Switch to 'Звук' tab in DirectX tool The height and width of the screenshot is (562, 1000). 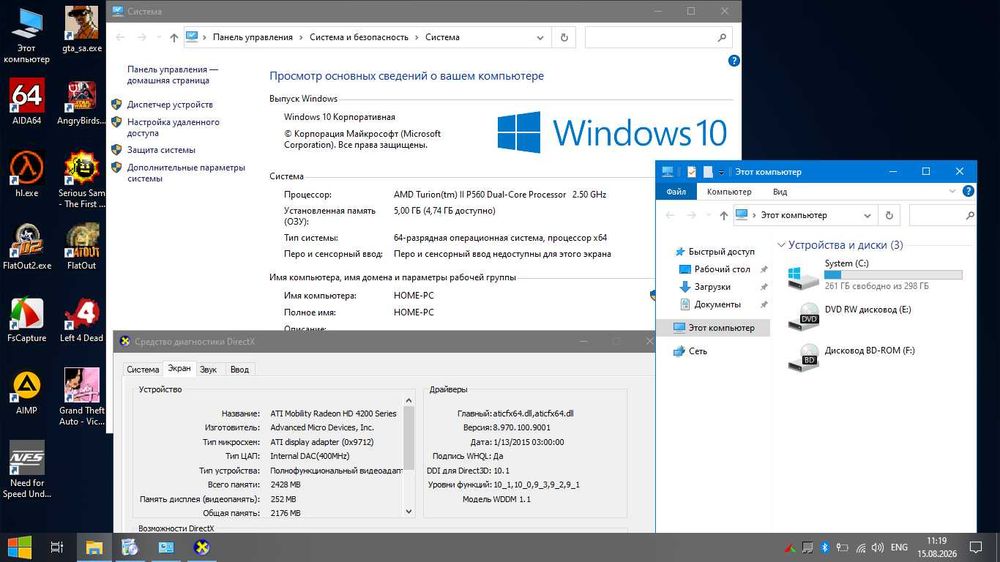[x=208, y=369]
